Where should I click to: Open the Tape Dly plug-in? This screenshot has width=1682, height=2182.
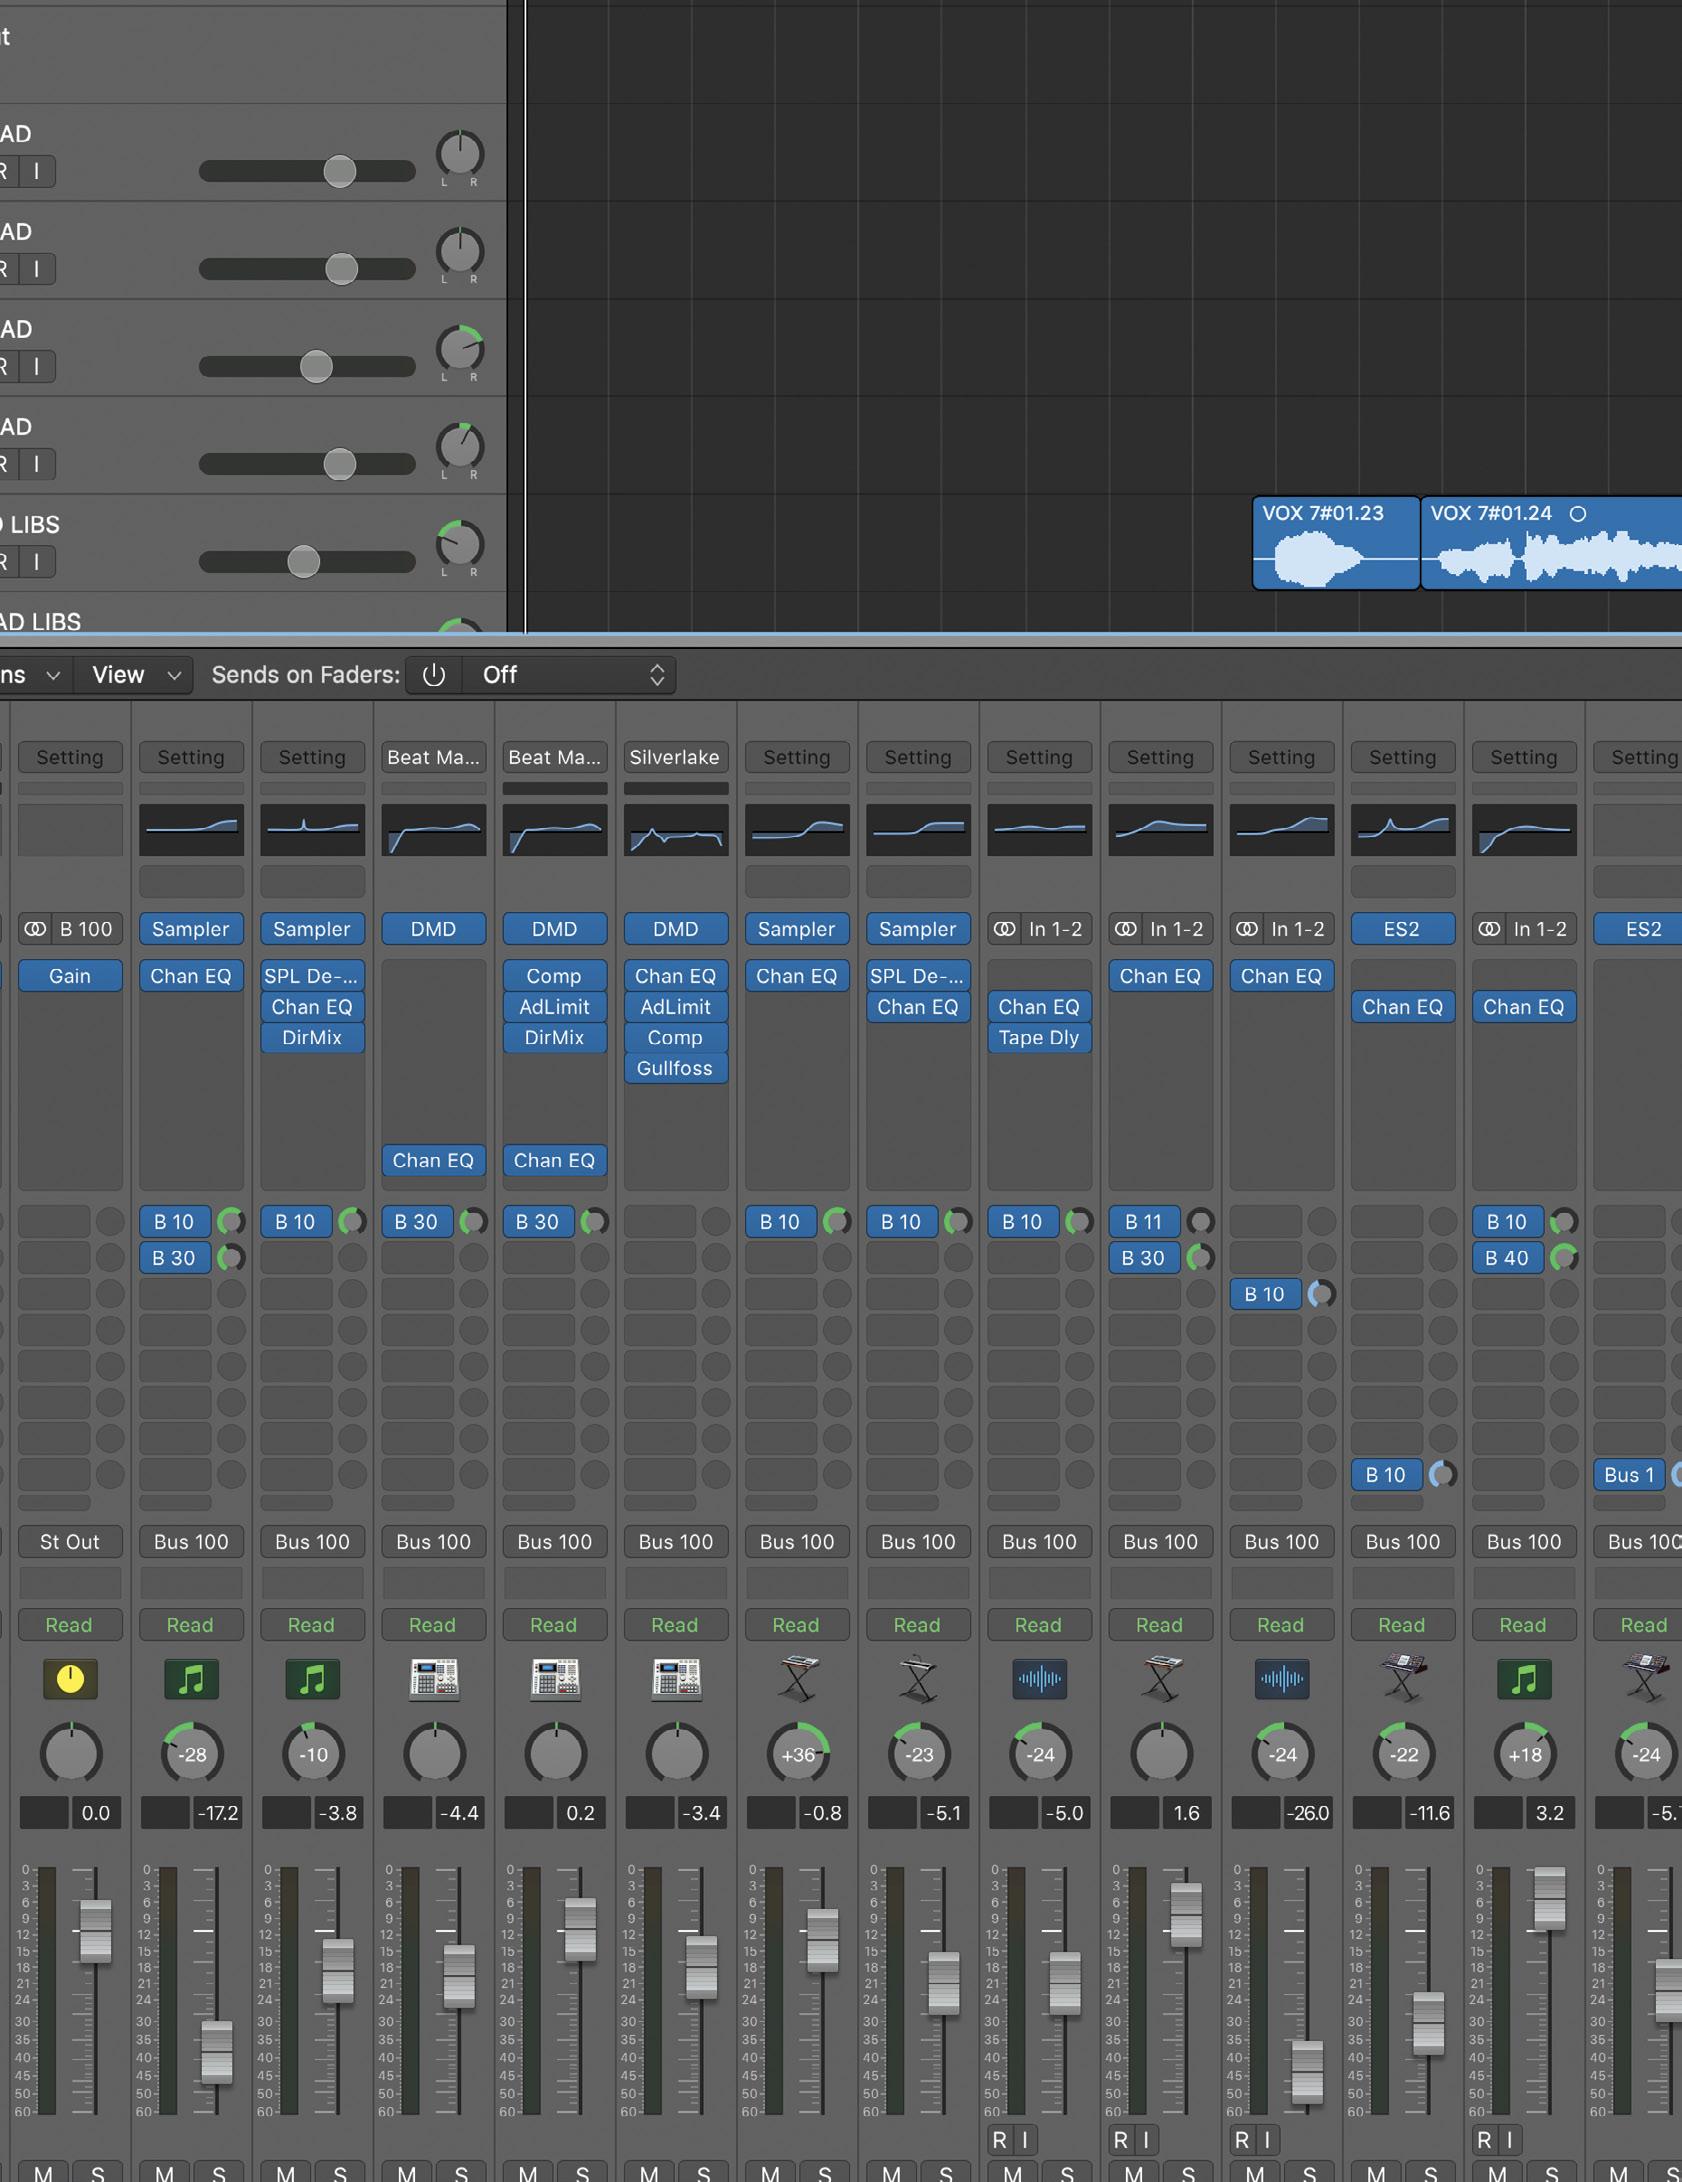click(x=1038, y=1037)
